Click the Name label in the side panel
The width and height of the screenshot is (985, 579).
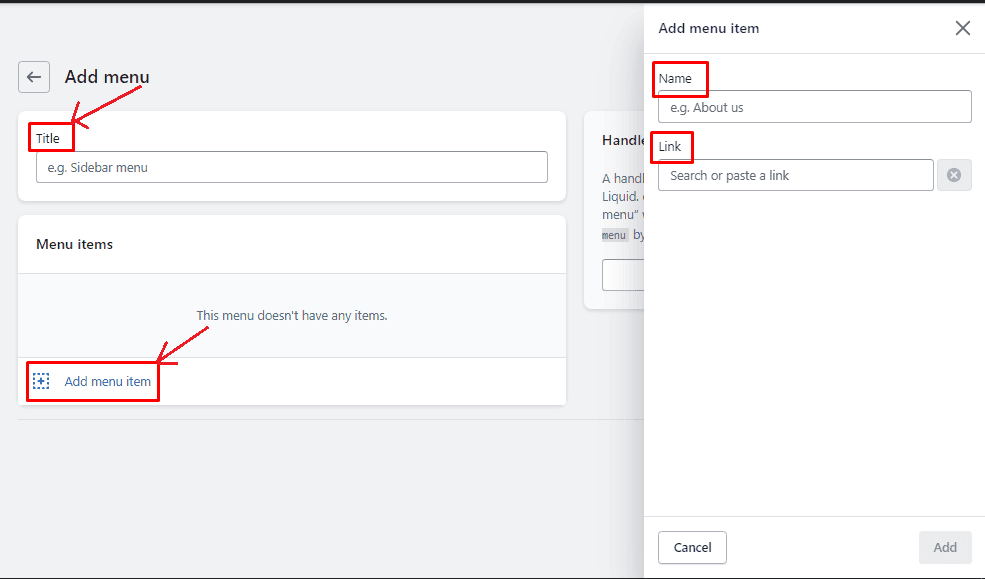click(x=675, y=78)
